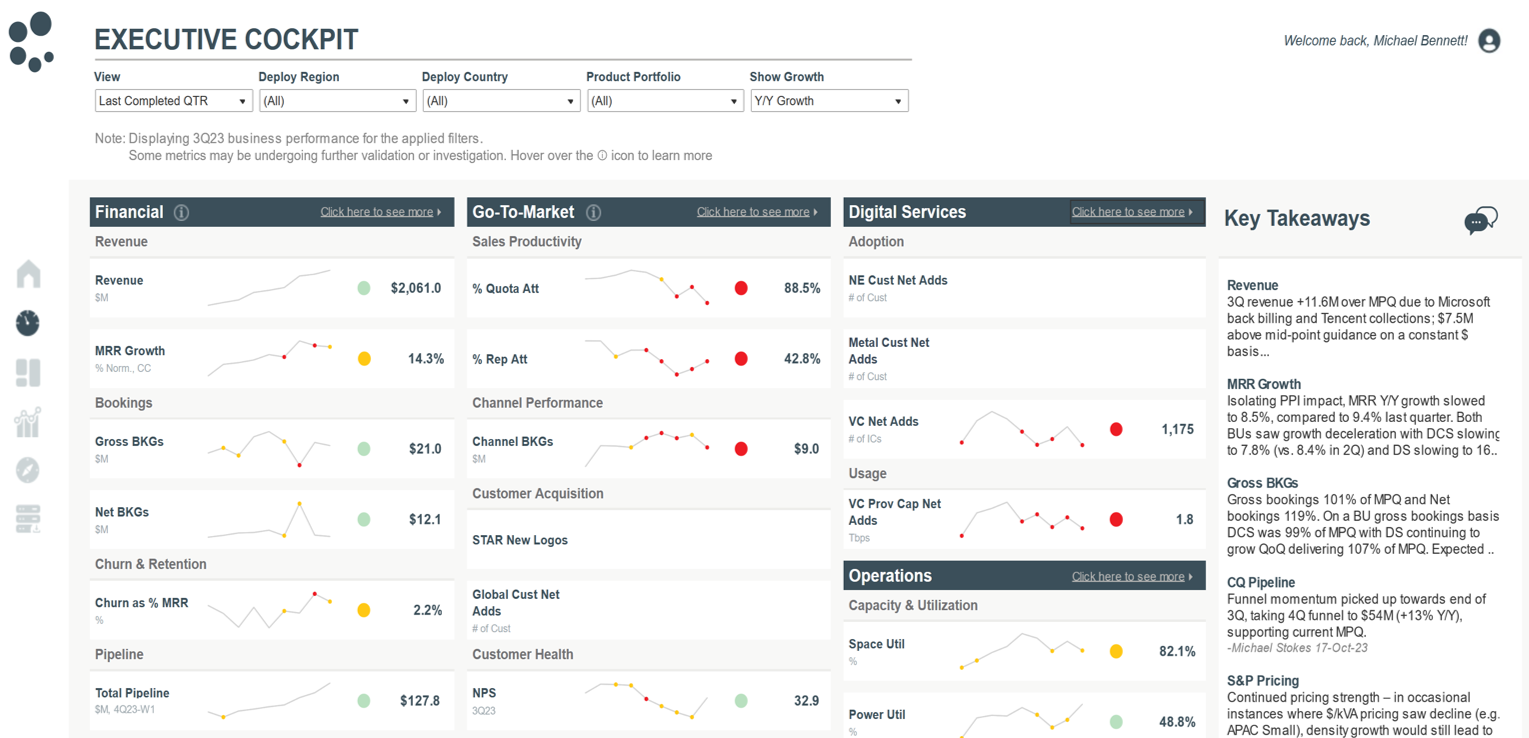Click the info icon next to Go-To-Market
The width and height of the screenshot is (1529, 738).
(x=594, y=212)
